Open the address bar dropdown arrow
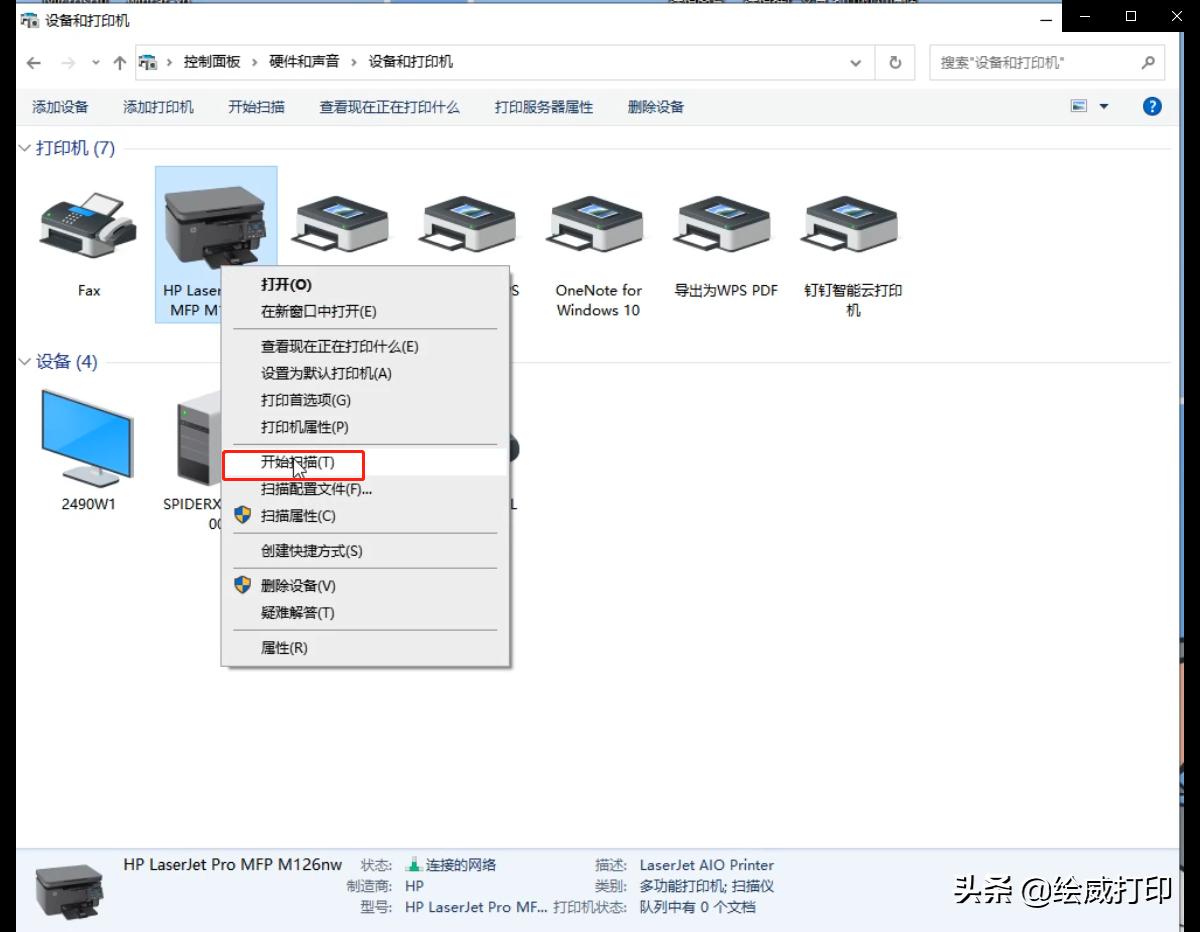This screenshot has height=932, width=1200. pos(855,62)
